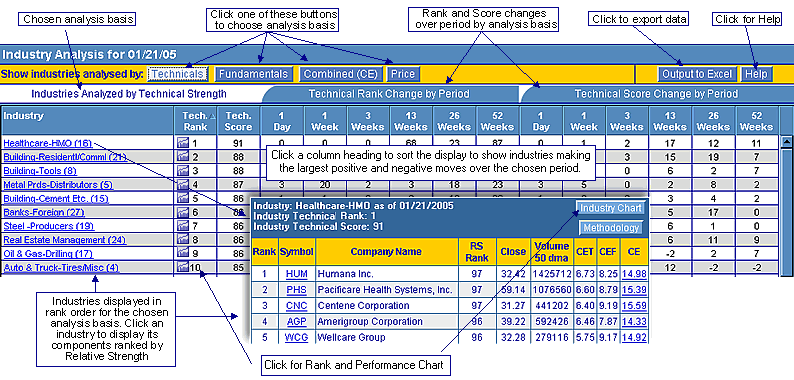View the Methodology button in popup
This screenshot has width=794, height=380.
coord(611,228)
